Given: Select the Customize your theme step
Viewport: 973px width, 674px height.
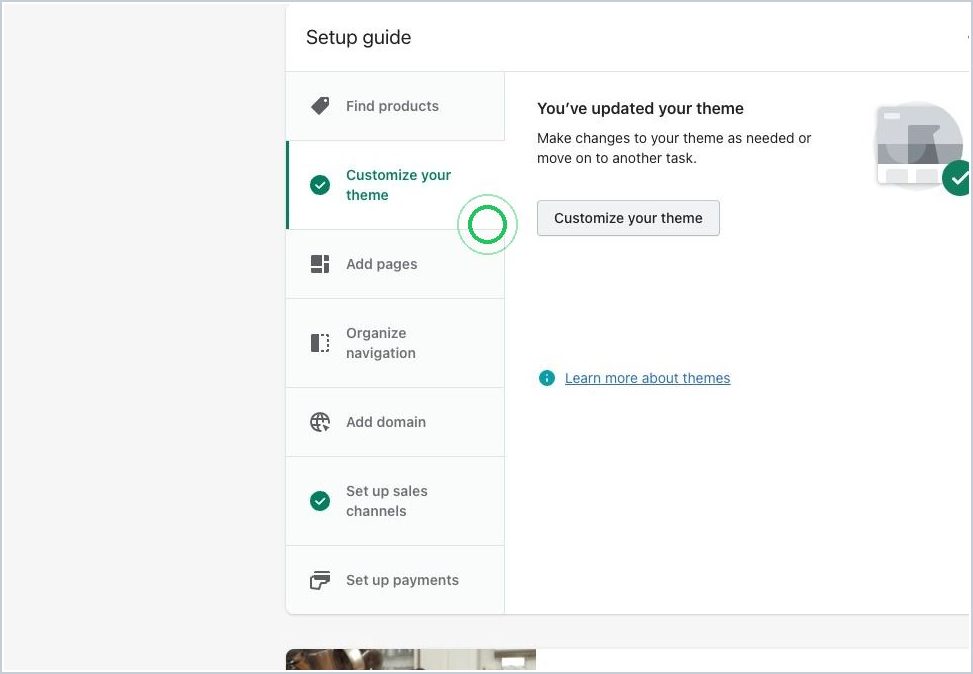Looking at the screenshot, I should click(395, 185).
